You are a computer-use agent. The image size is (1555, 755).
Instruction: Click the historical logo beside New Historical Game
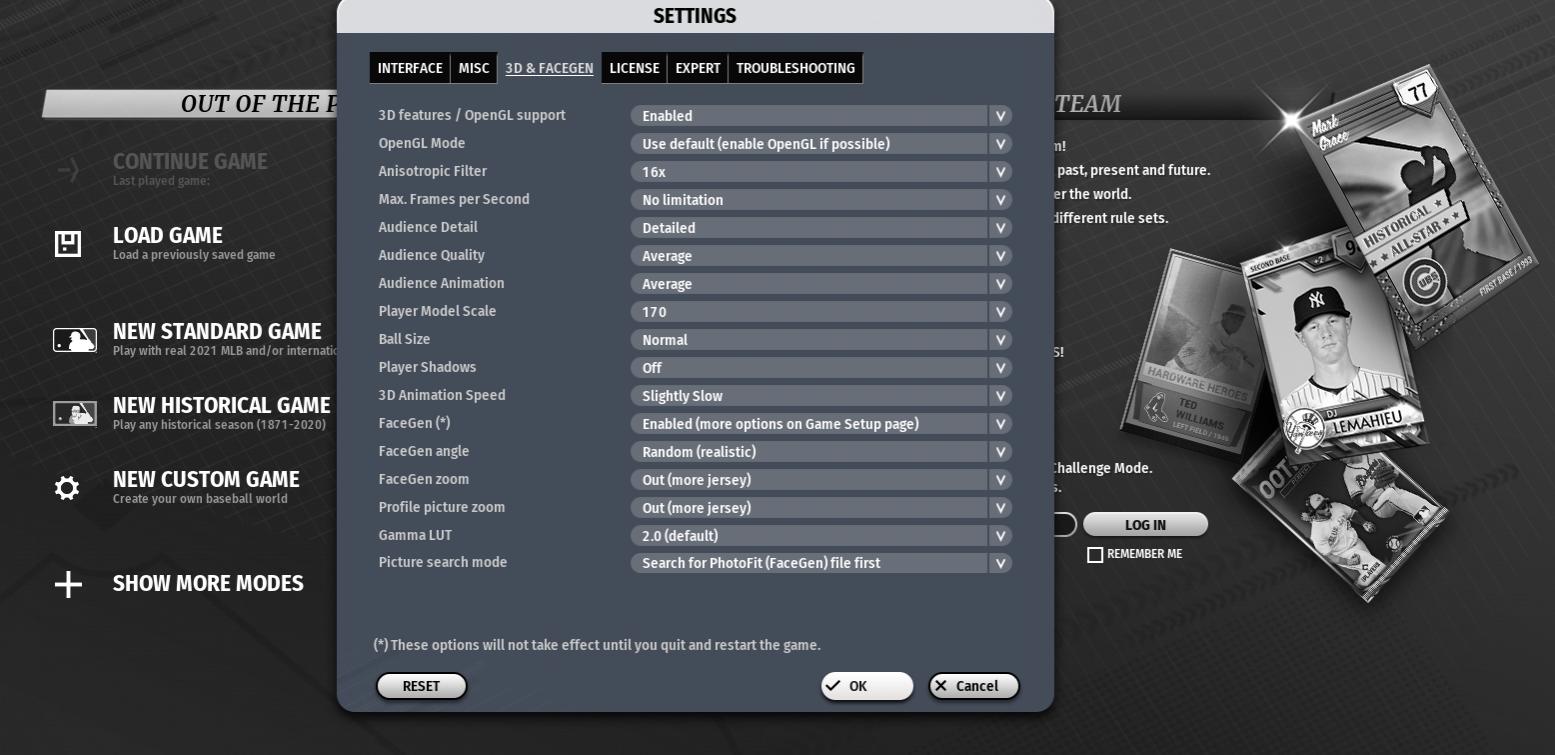[x=75, y=413]
